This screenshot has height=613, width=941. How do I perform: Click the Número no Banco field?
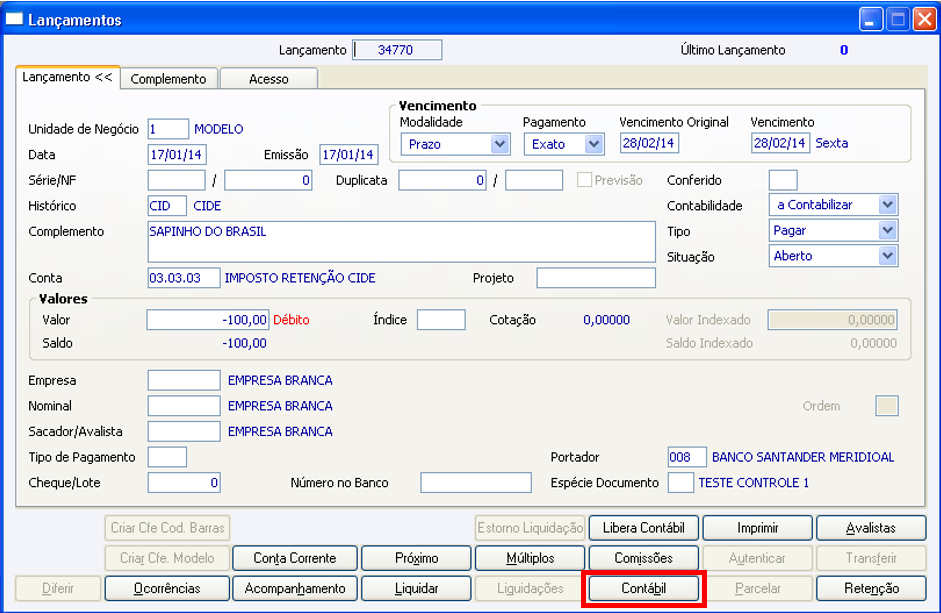tap(476, 483)
